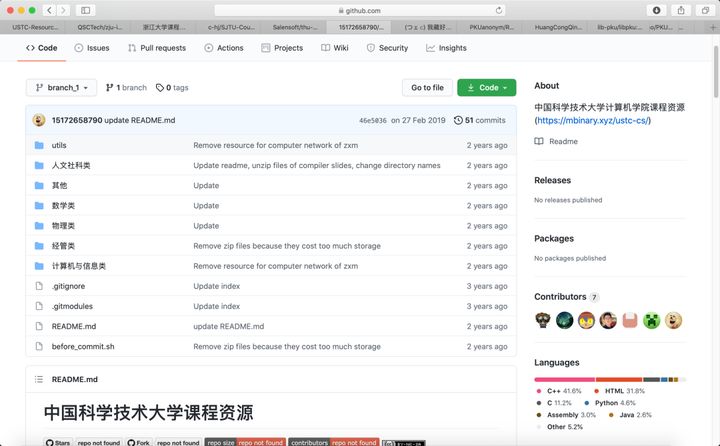This screenshot has width=720, height=446.
Task: Open the 1 branch link
Action: tap(126, 88)
